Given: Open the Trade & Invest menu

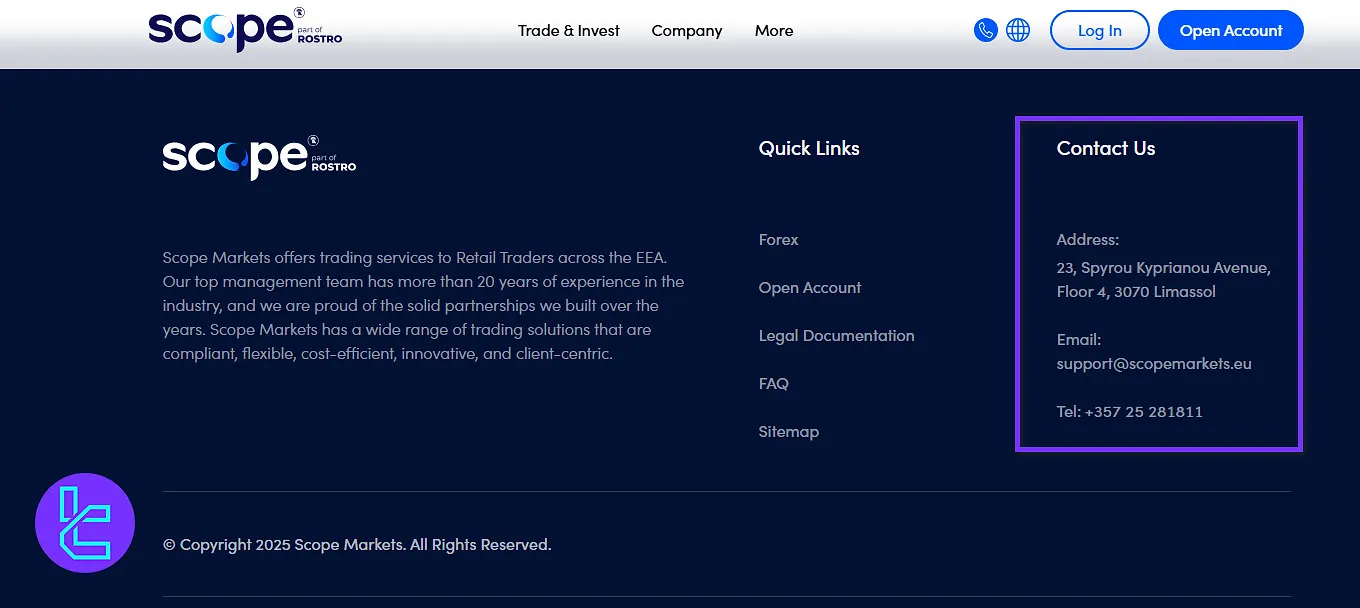Looking at the screenshot, I should 568,31.
